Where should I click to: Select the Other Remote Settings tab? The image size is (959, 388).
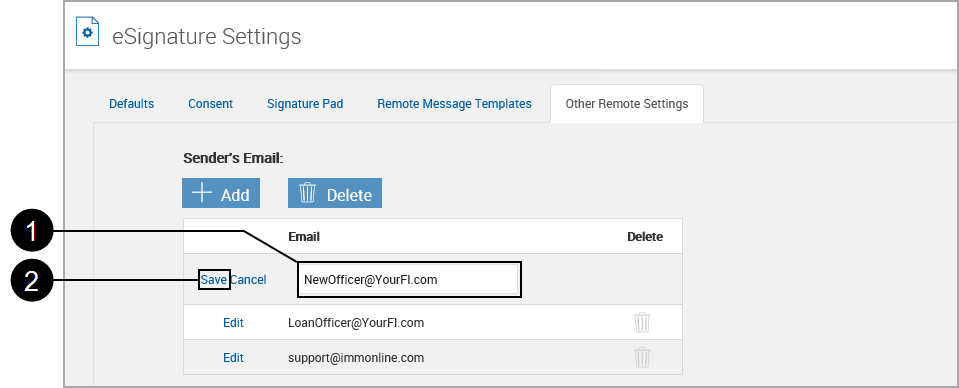click(627, 104)
